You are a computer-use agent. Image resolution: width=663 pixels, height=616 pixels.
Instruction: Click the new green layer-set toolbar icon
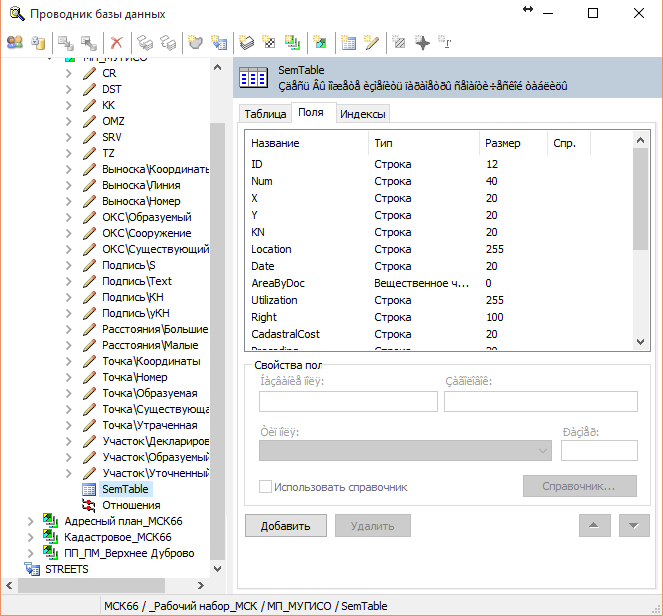(292, 42)
